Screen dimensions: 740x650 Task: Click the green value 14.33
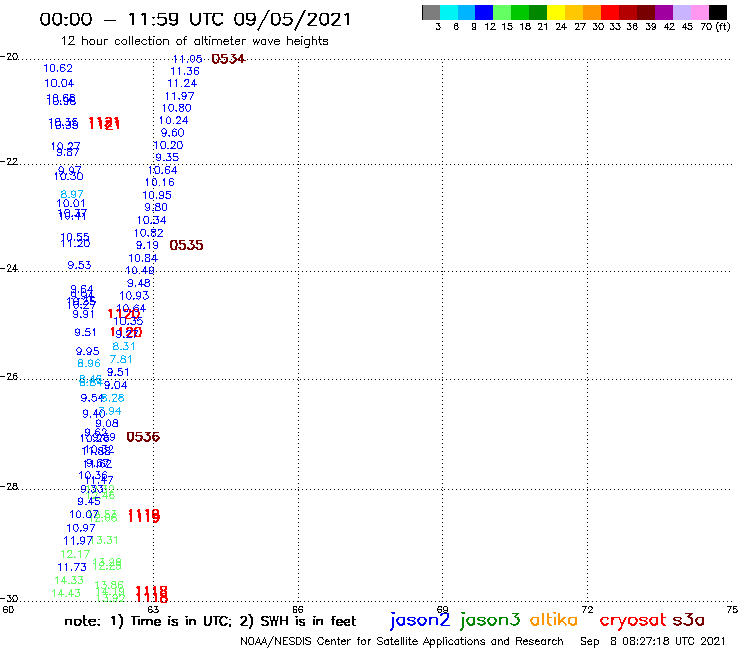pyautogui.click(x=69, y=581)
